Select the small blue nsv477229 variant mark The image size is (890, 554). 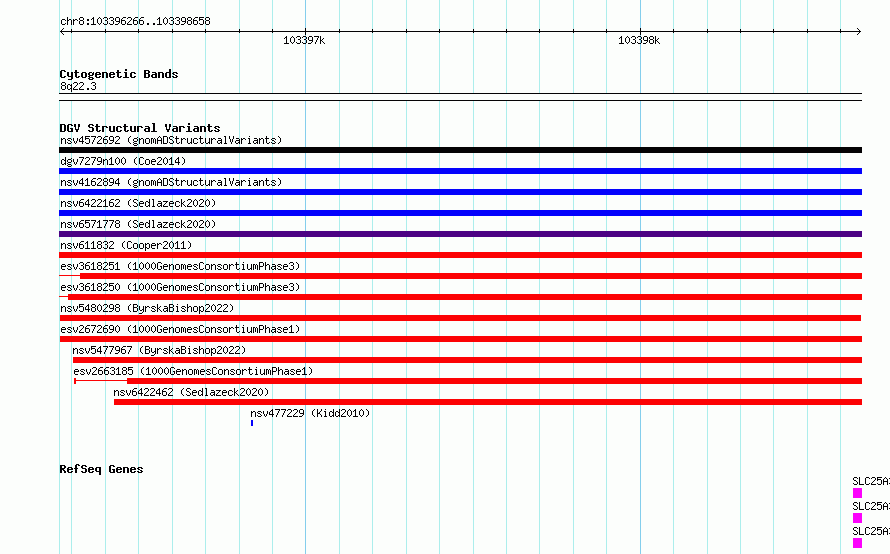[x=252, y=423]
